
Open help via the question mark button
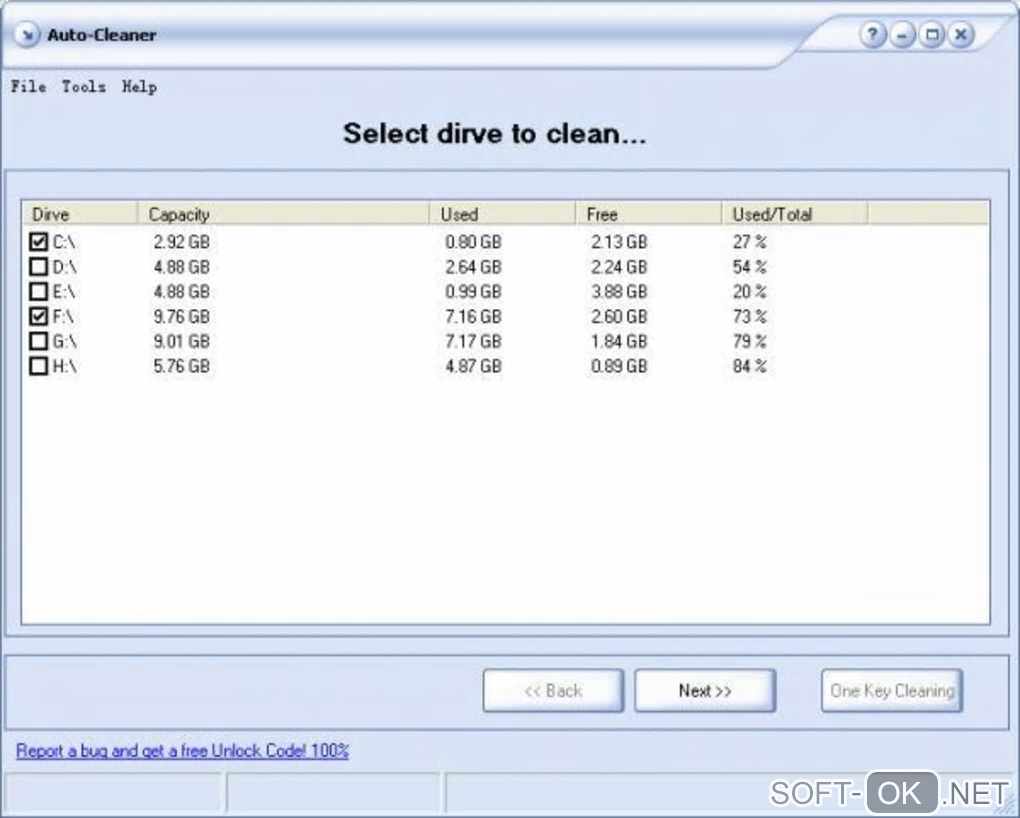click(872, 34)
